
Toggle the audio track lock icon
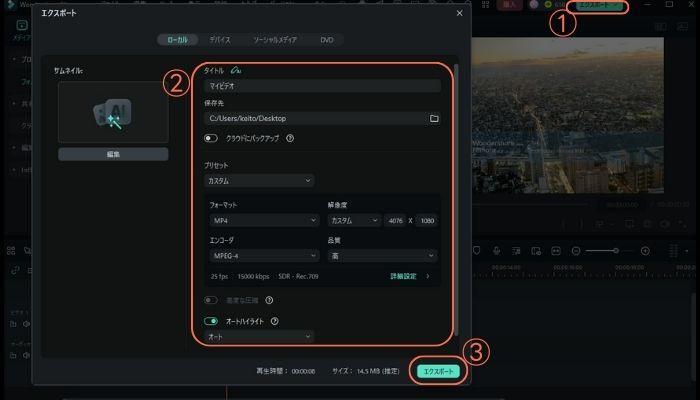point(13,355)
